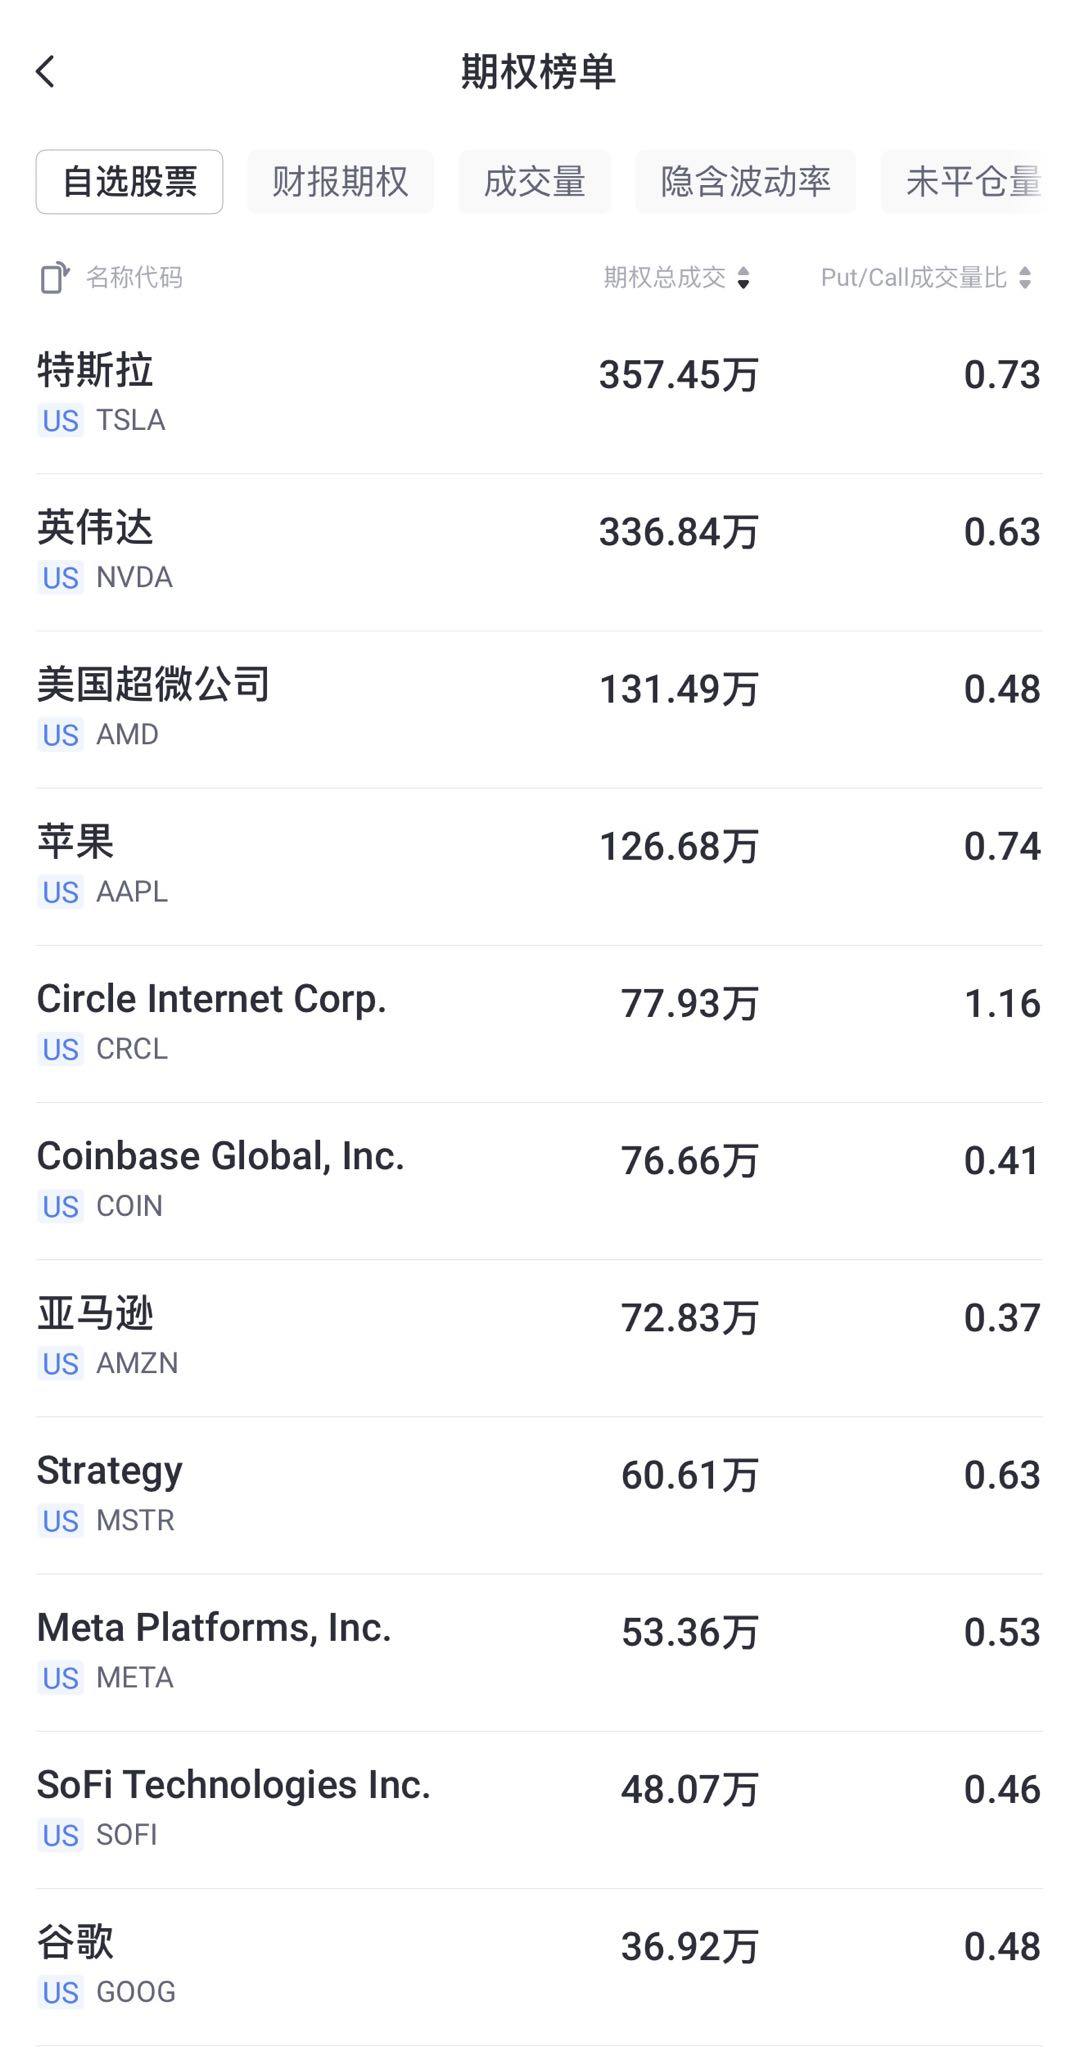
Task: Open 谷歌 GOOG row
Action: click(x=539, y=1964)
